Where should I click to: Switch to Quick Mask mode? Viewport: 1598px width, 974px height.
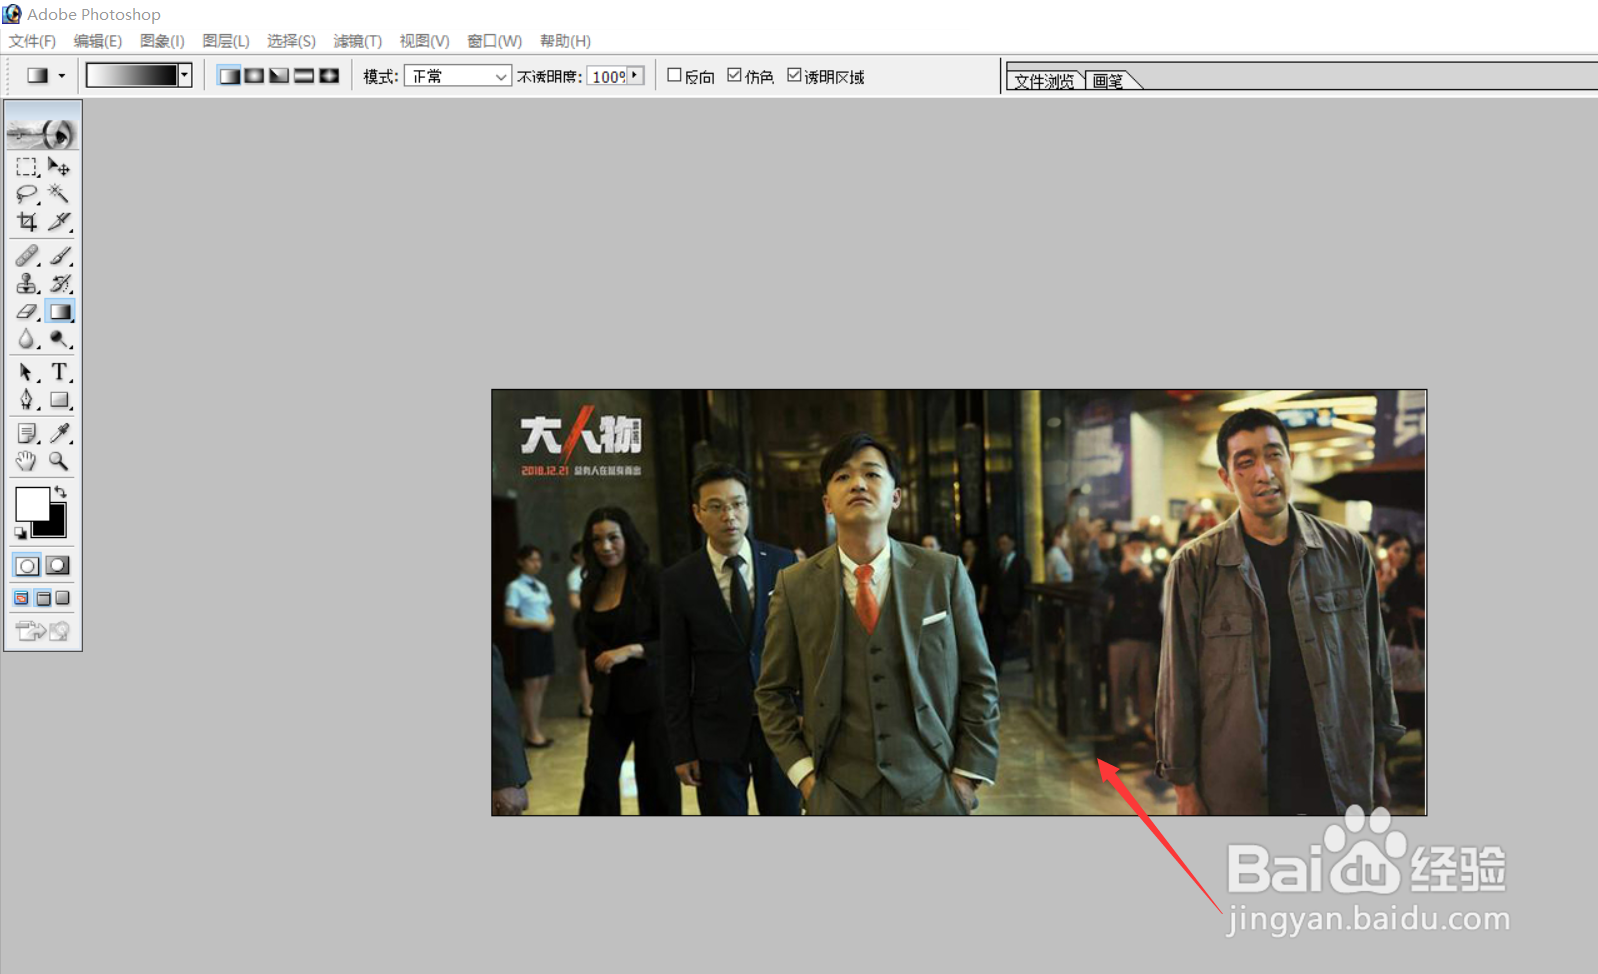coord(58,566)
